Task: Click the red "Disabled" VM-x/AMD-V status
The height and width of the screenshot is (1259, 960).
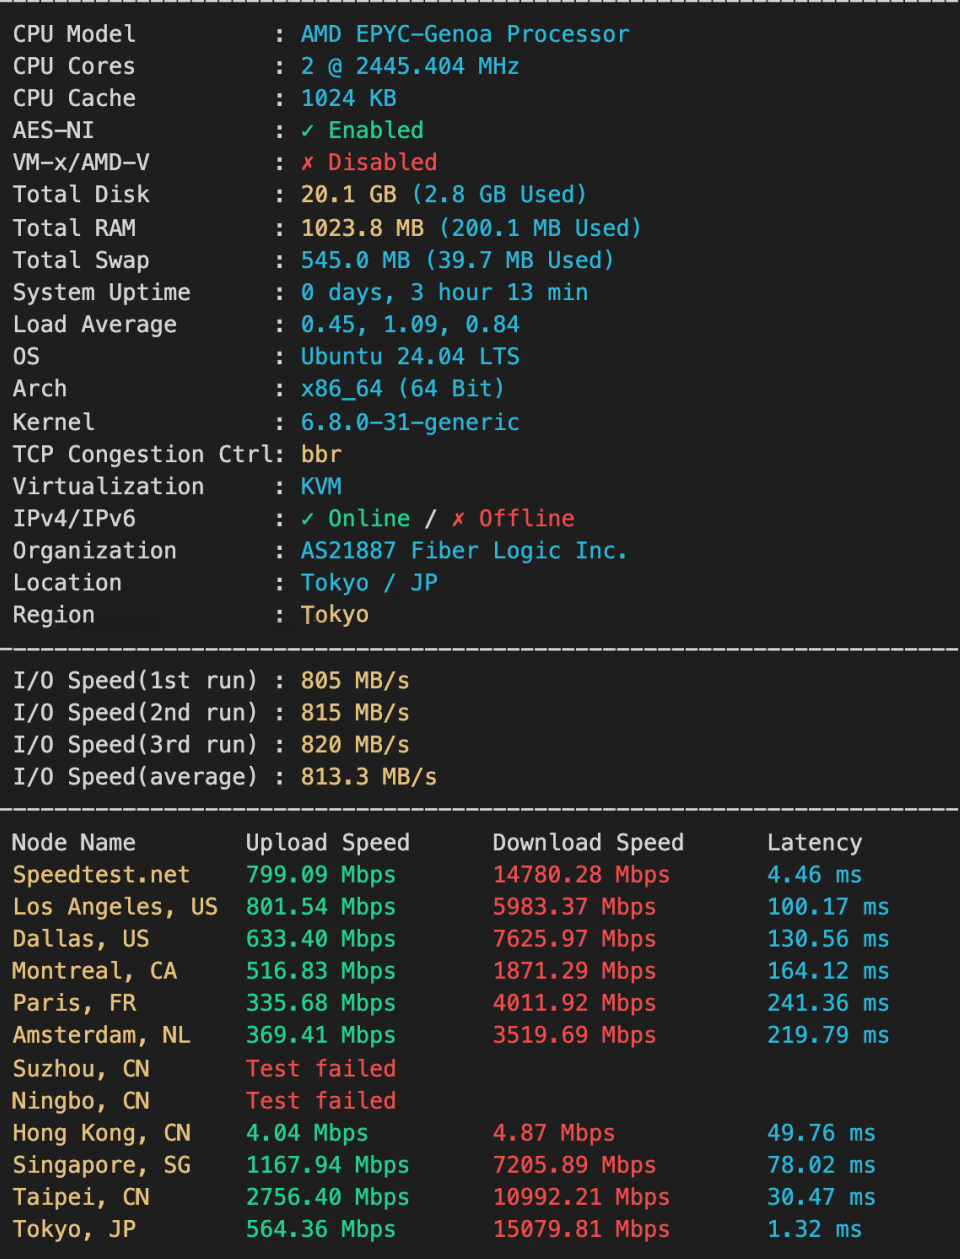Action: [x=383, y=162]
